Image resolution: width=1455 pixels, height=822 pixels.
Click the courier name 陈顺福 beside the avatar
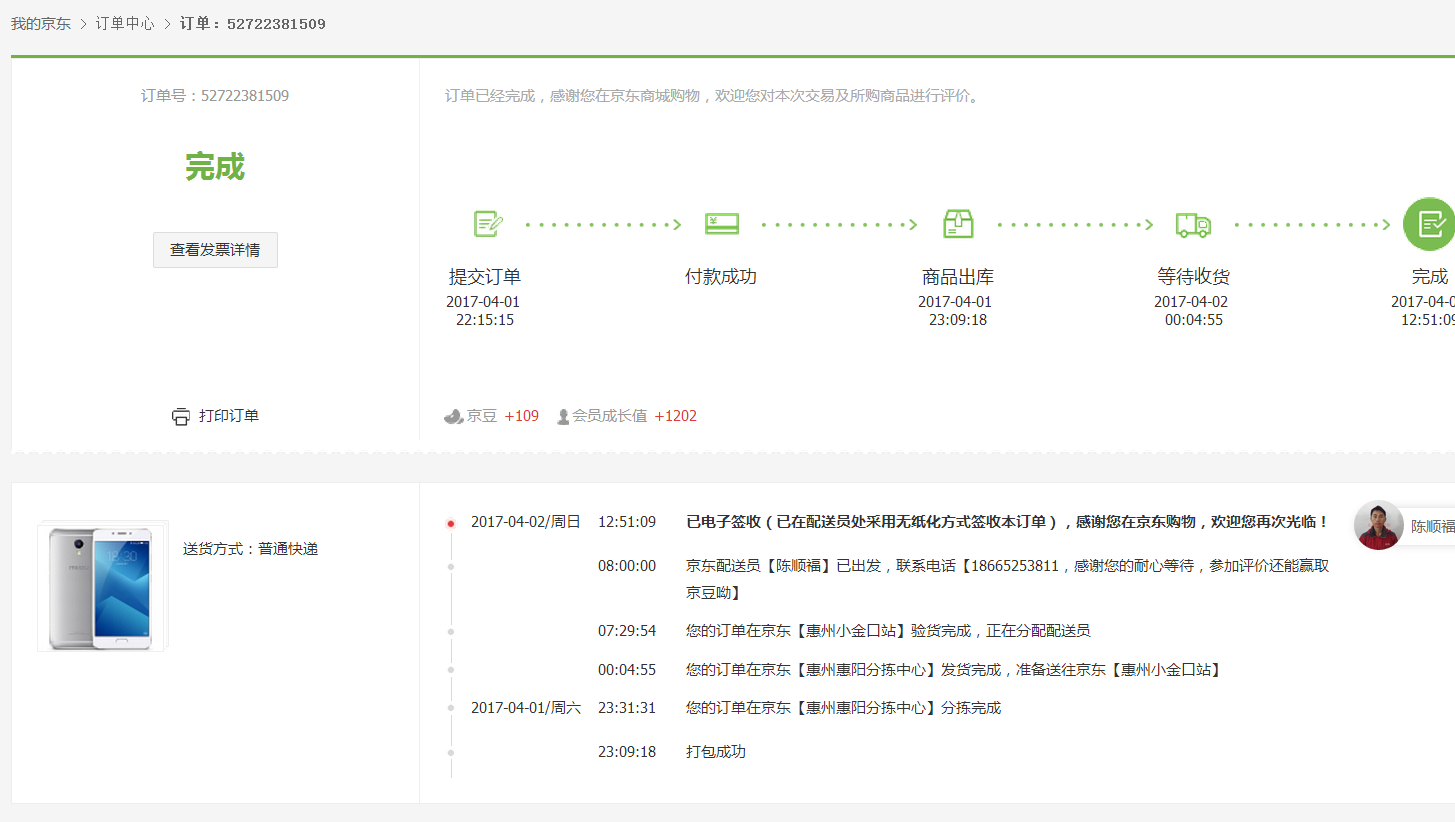(x=1433, y=526)
